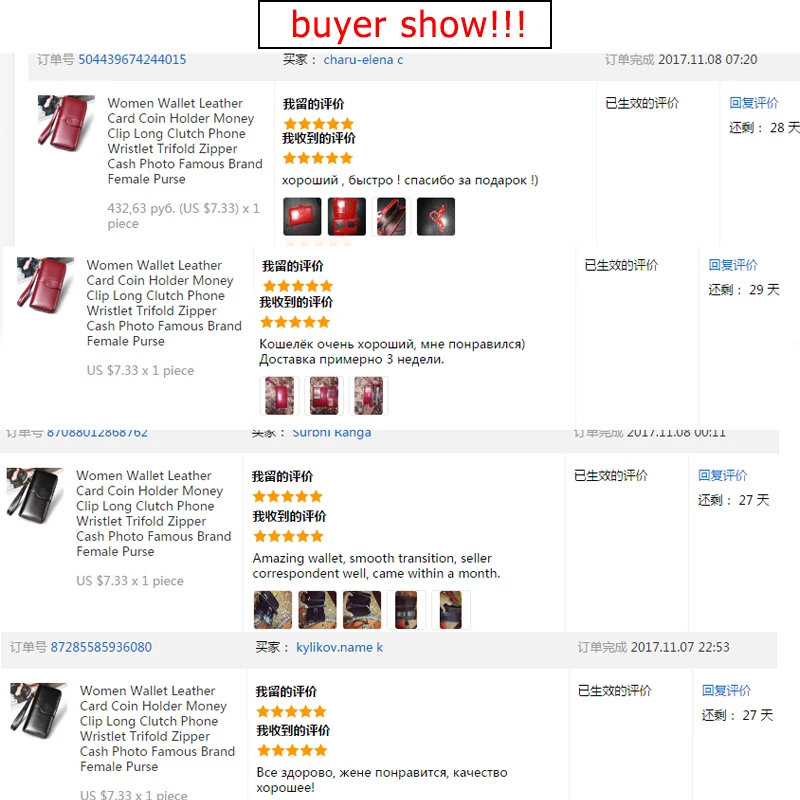The width and height of the screenshot is (800, 800).
Task: Click five-star rating above хороший, быстро review
Action: click(x=318, y=158)
